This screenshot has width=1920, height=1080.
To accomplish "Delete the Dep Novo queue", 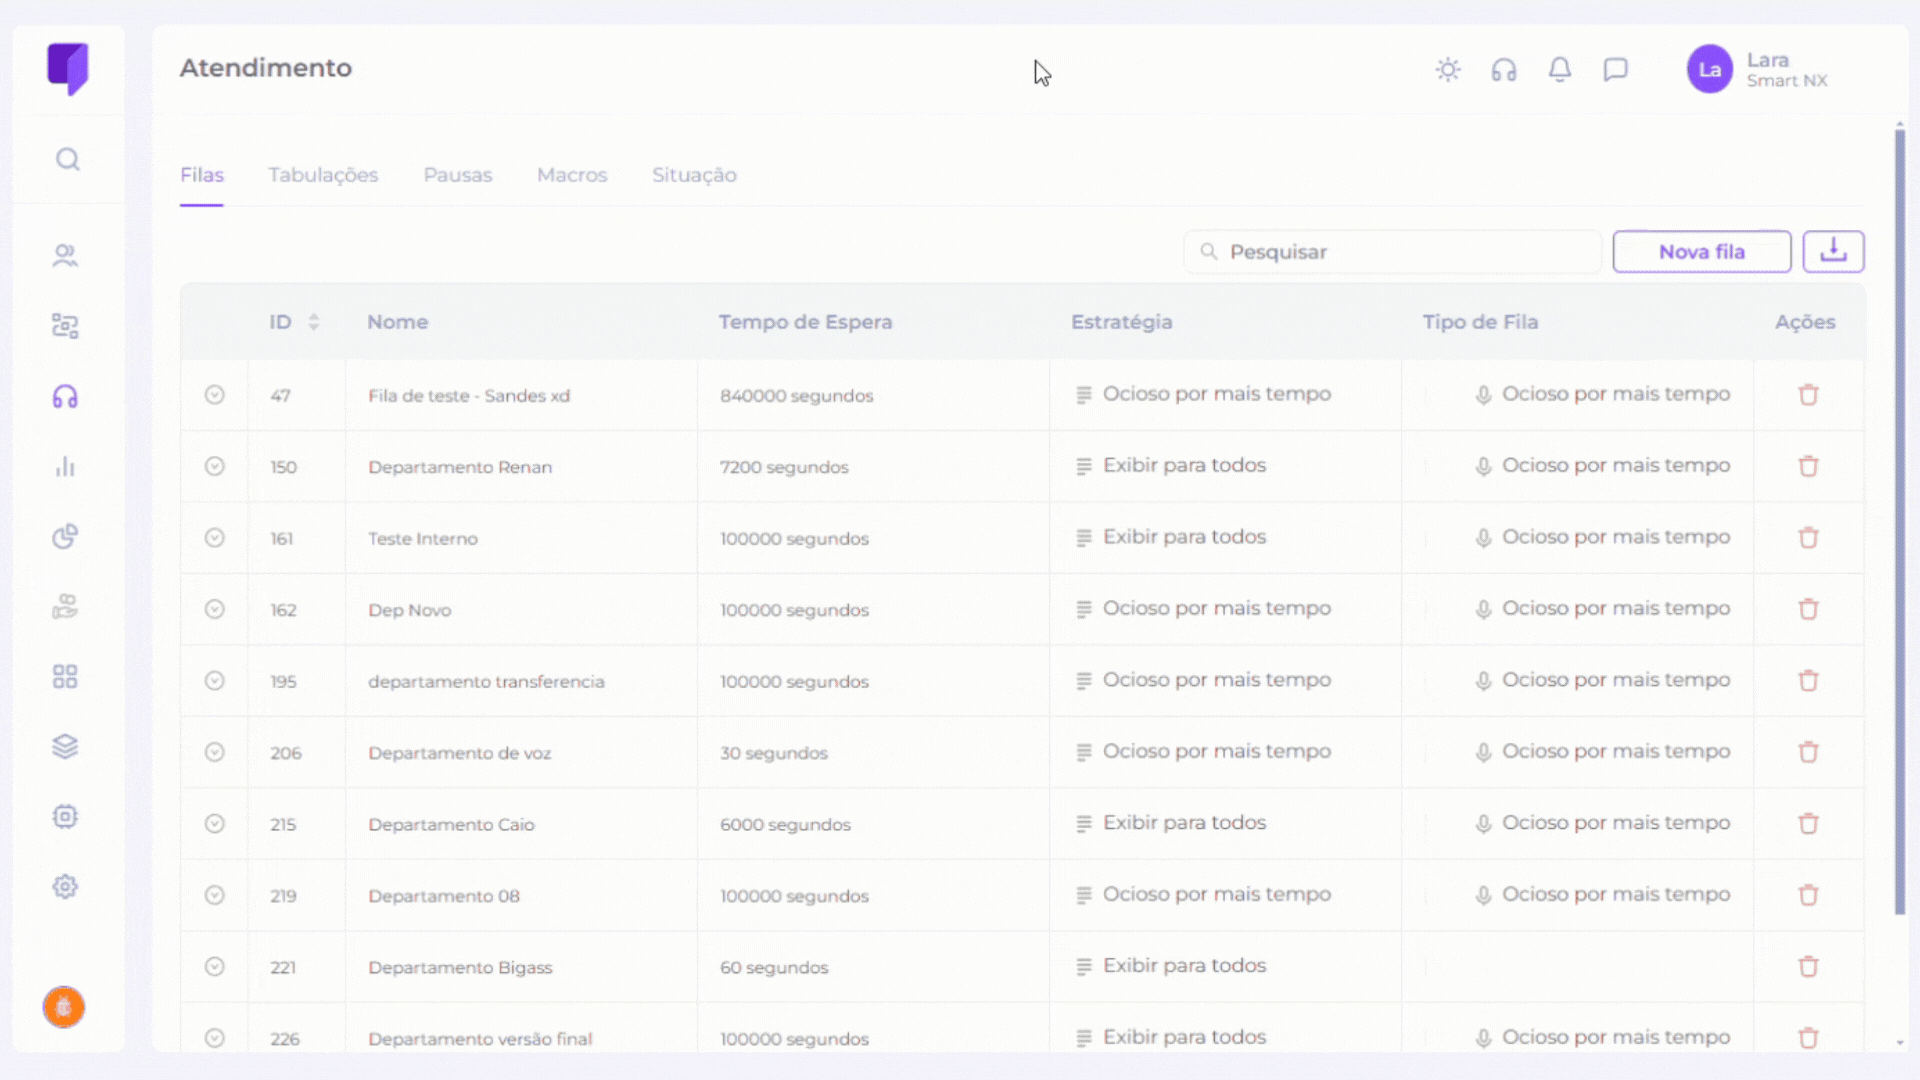I will [x=1808, y=609].
